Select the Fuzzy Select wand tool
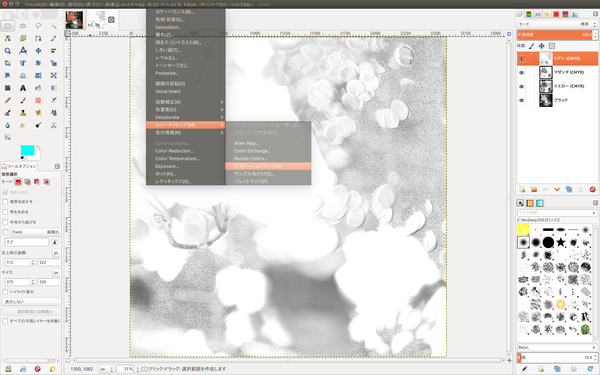Viewport: 600px width, 375px height. pos(54,26)
